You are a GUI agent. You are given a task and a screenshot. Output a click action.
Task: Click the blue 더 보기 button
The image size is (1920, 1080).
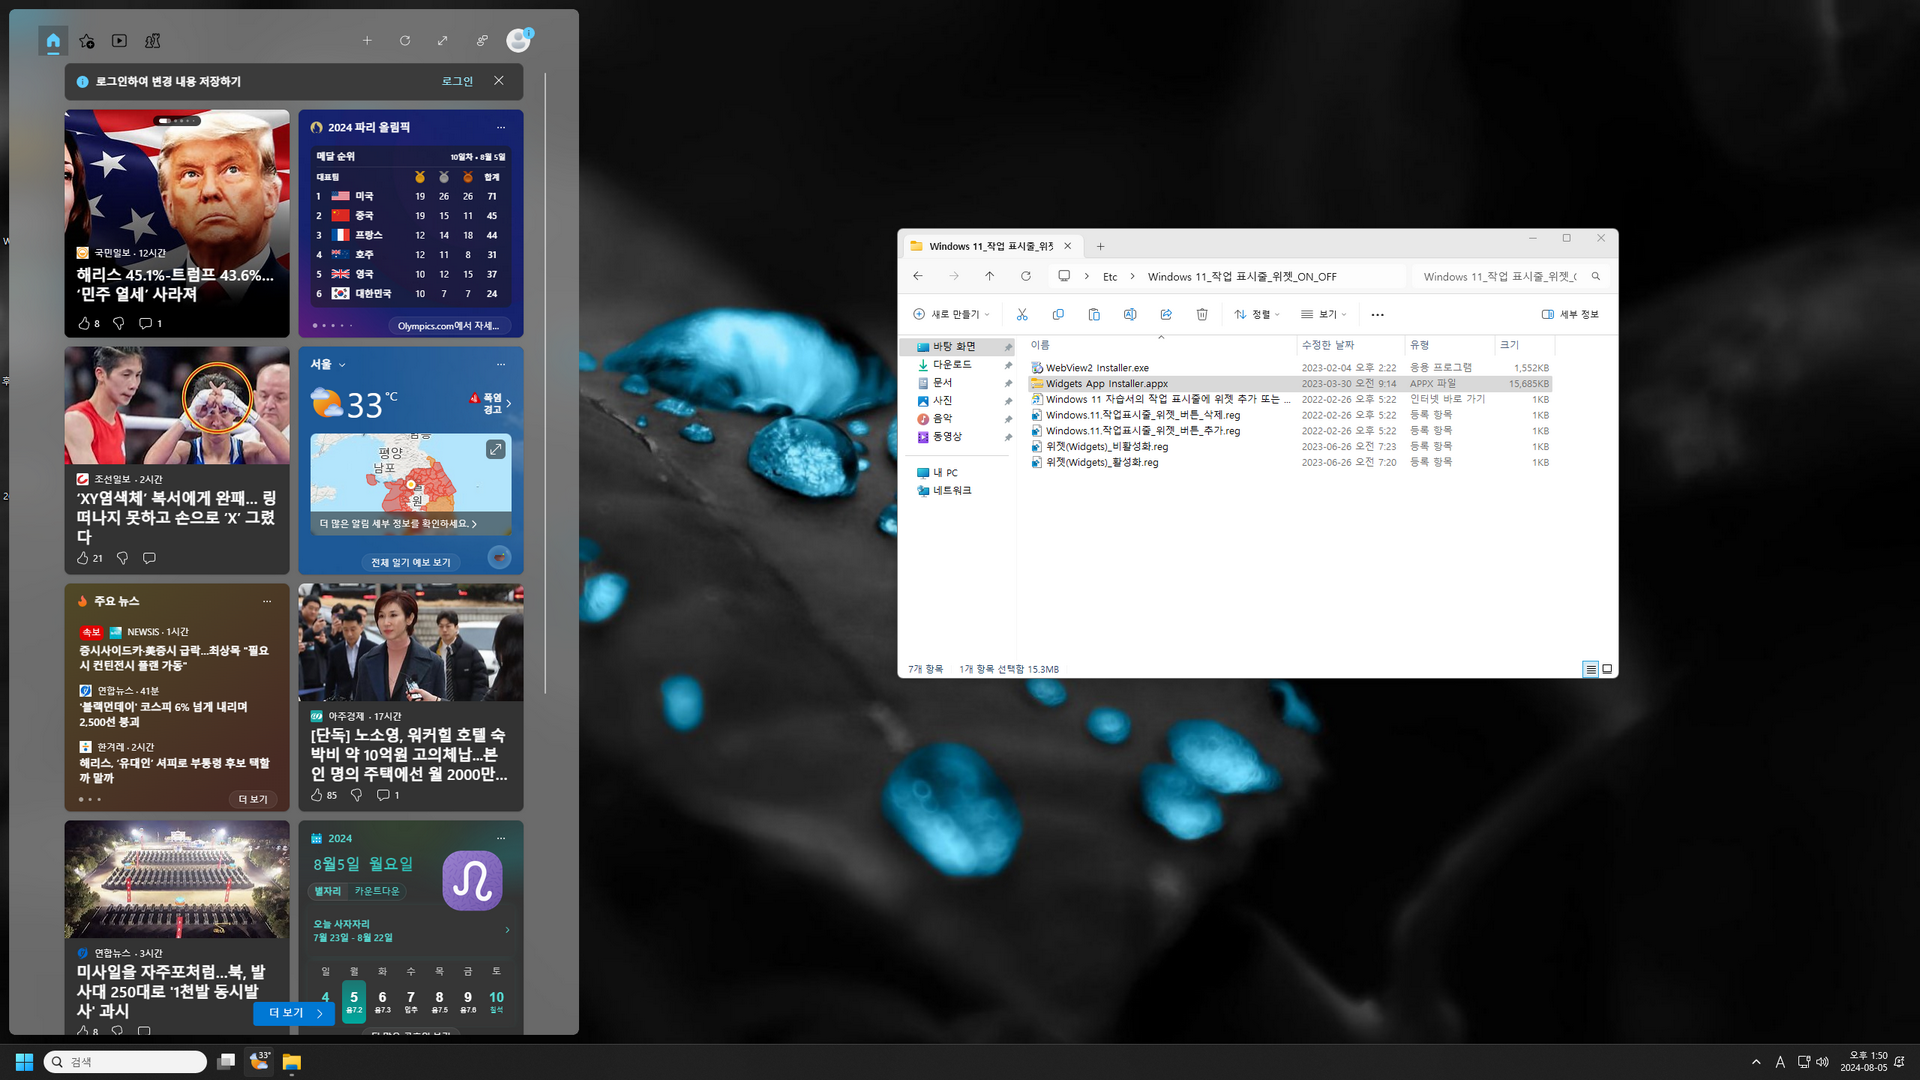pyautogui.click(x=294, y=1013)
